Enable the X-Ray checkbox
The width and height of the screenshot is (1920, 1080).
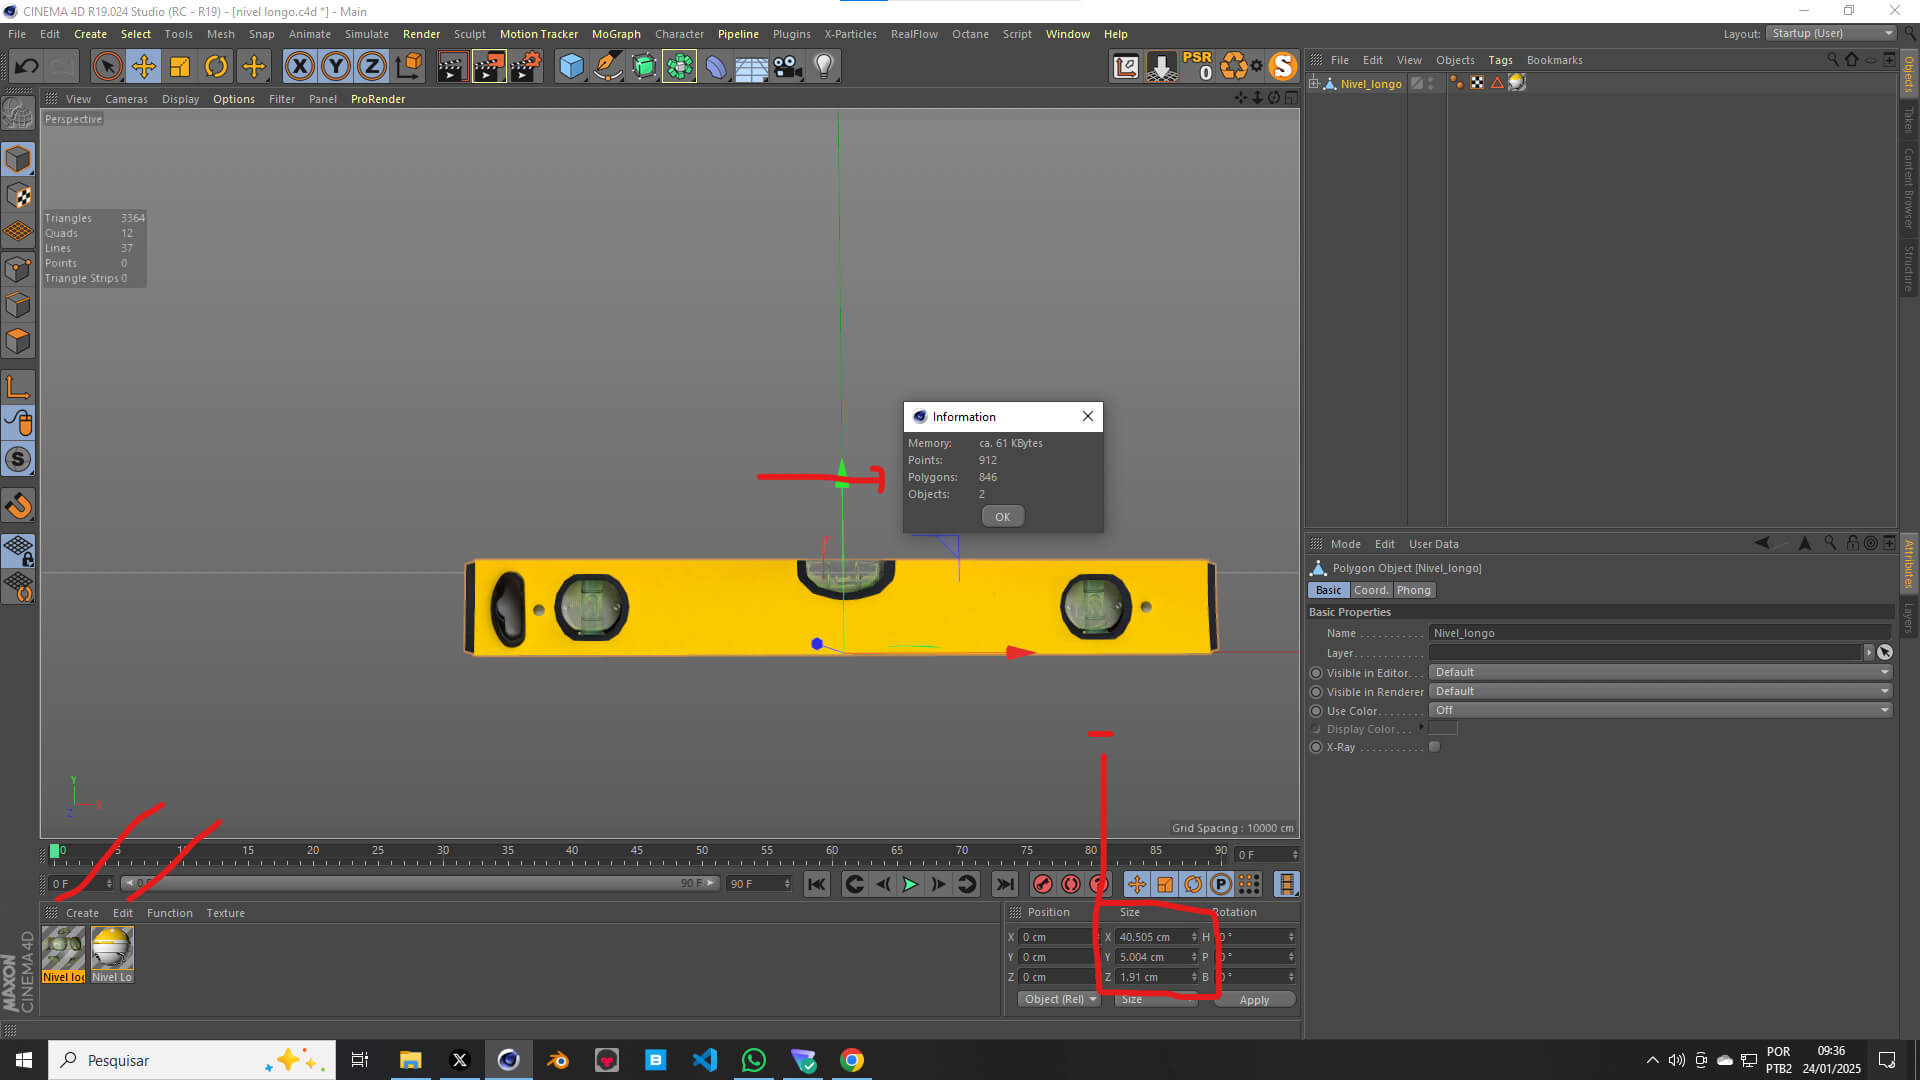coord(1434,747)
